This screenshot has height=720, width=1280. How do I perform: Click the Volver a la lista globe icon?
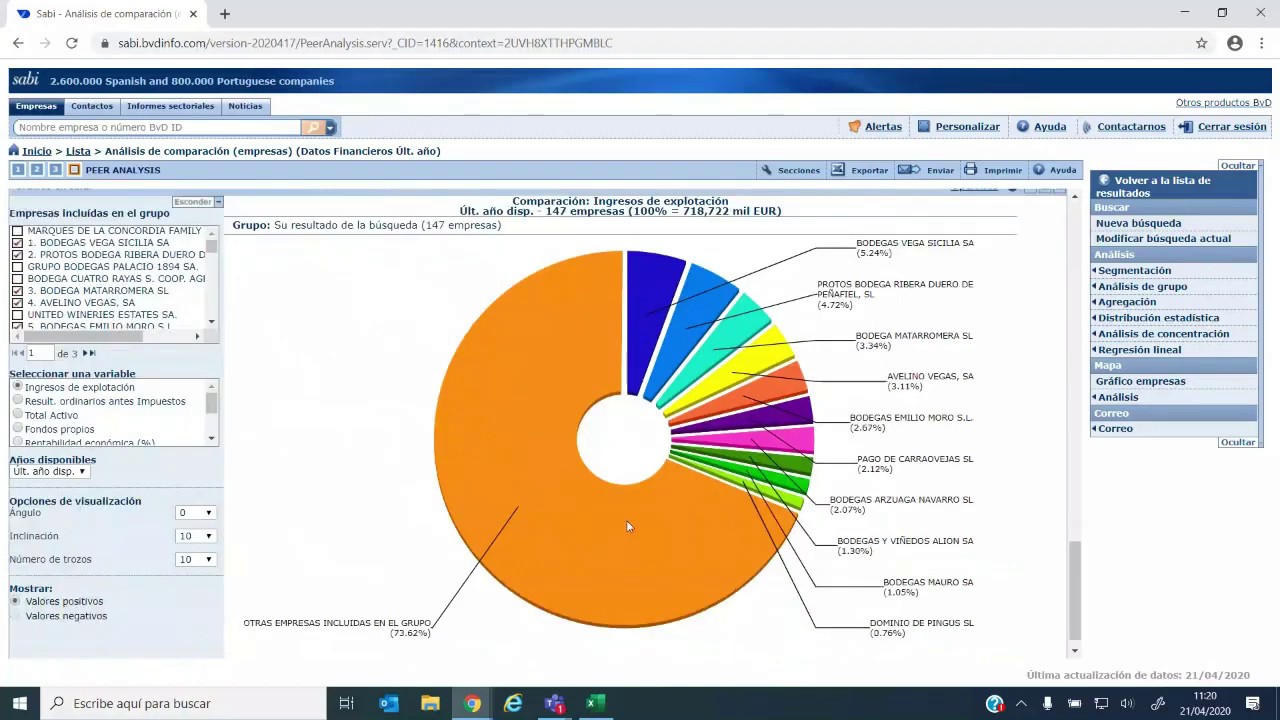tap(1104, 181)
